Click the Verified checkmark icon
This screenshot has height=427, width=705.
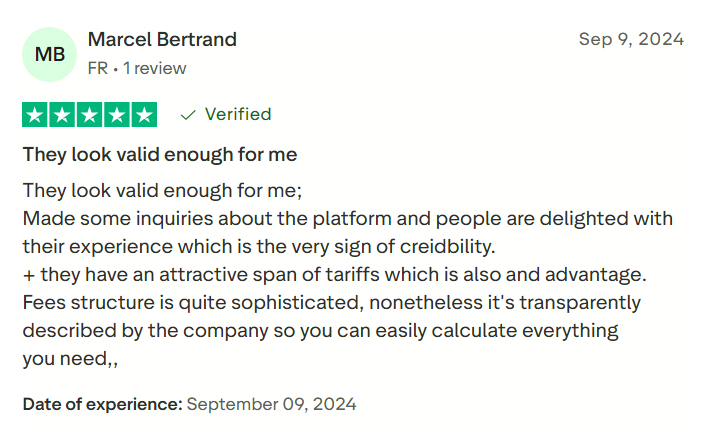(187, 115)
